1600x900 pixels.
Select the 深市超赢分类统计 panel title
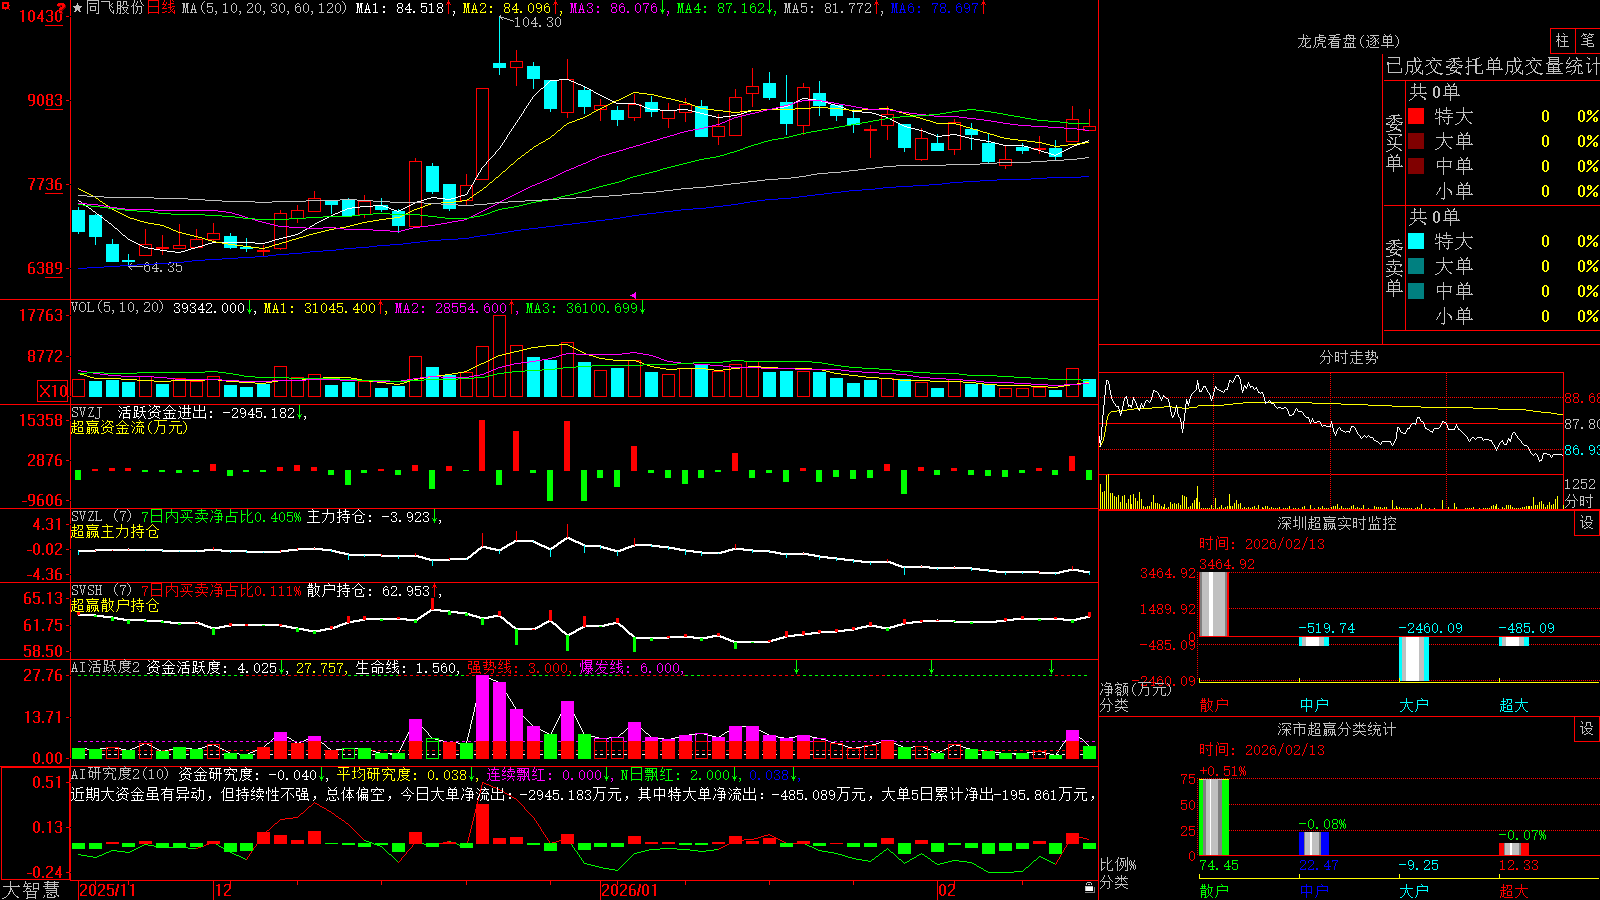point(1337,729)
